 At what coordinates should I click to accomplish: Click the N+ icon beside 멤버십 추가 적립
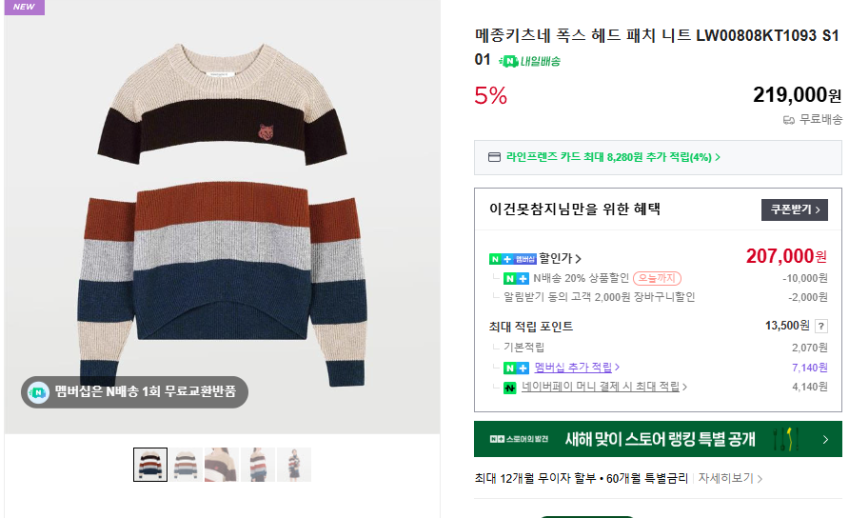pyautogui.click(x=516, y=368)
